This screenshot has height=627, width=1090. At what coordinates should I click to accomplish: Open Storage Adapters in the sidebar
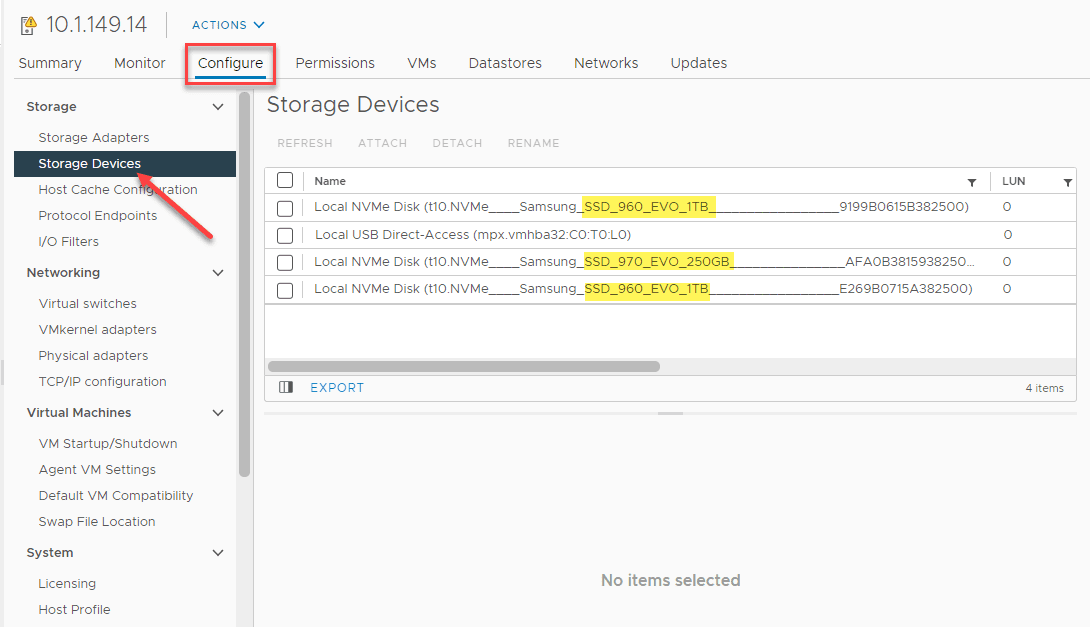click(94, 138)
